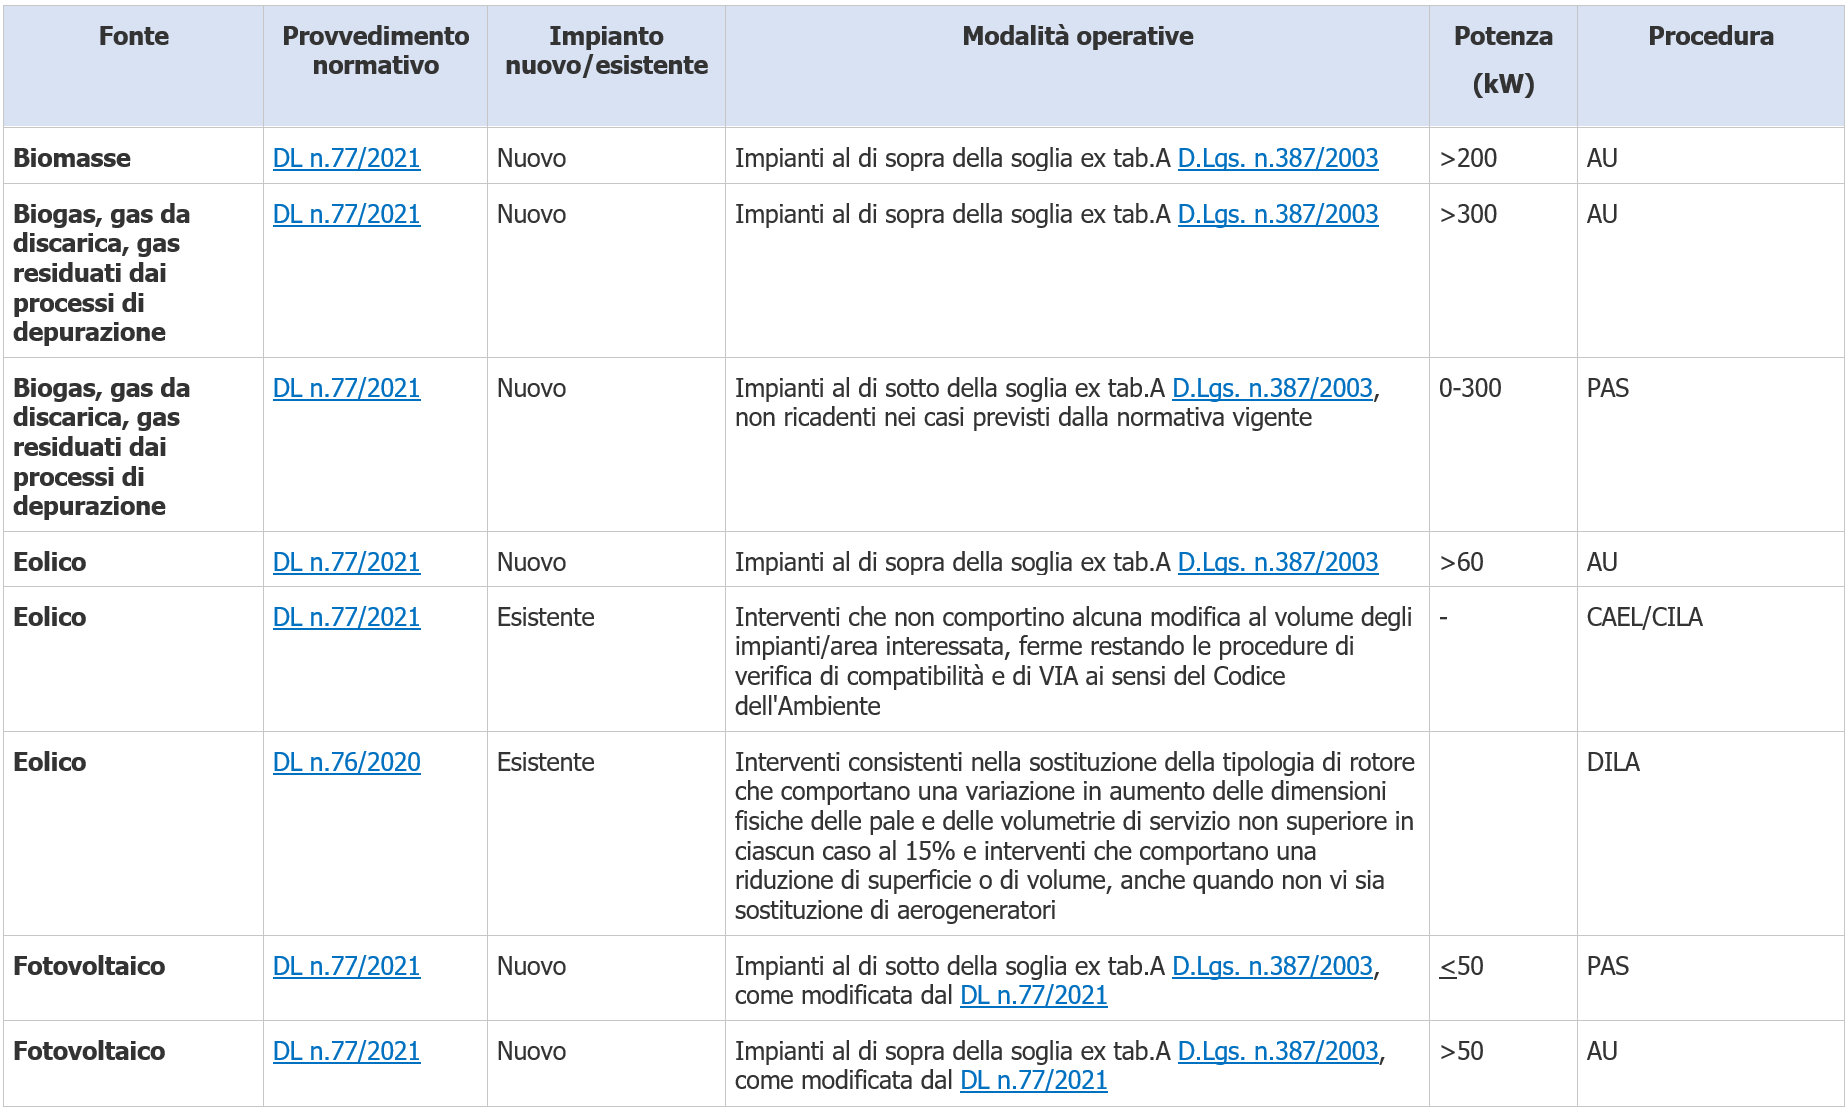Click DL n.77/2021 in Biogas >300 row
The height and width of the screenshot is (1108, 1847).
click(346, 214)
